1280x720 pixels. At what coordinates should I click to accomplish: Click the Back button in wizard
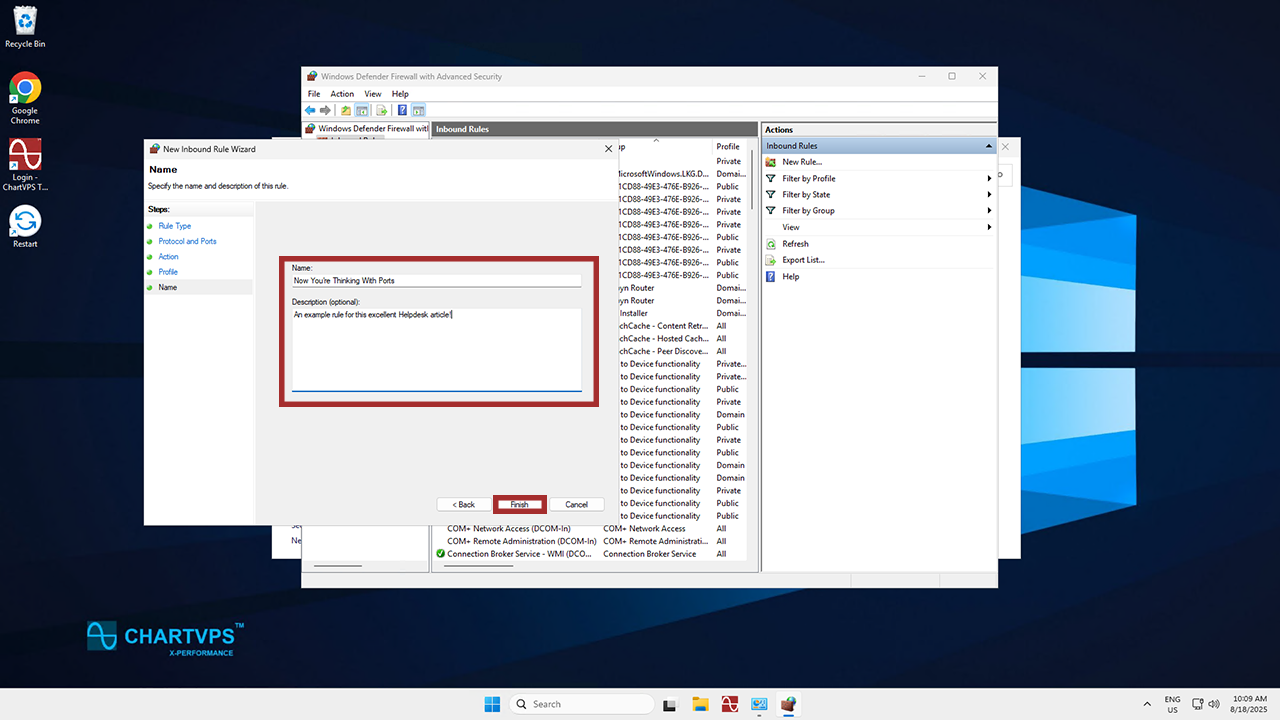(x=463, y=504)
